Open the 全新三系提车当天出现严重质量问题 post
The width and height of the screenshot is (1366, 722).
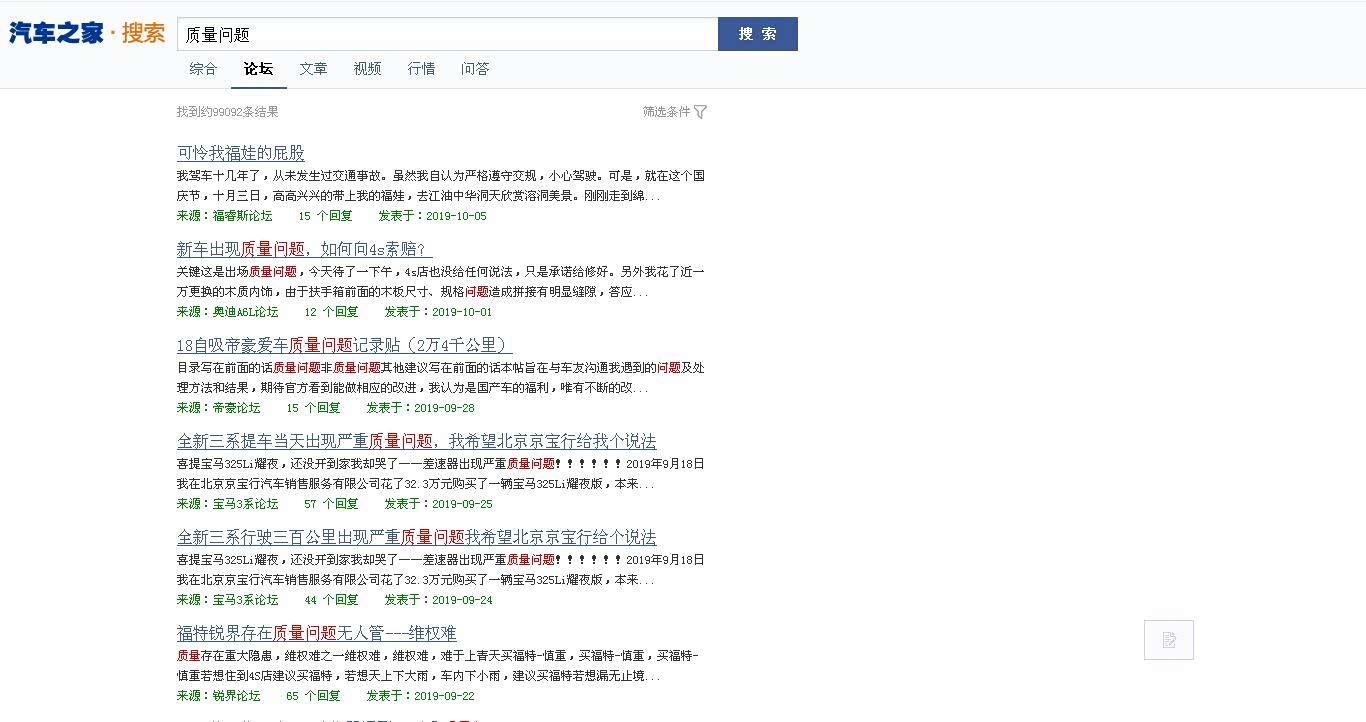coord(416,441)
